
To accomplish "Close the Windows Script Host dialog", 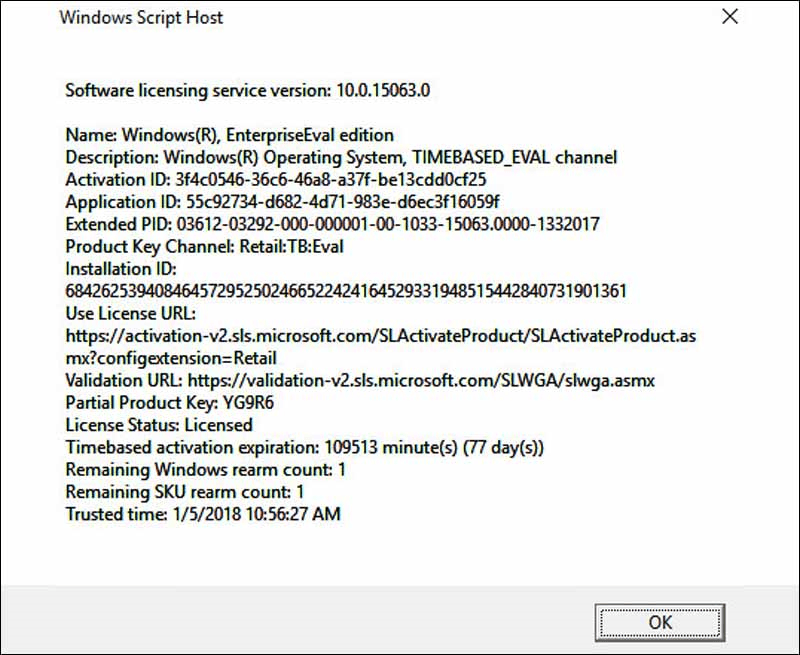I will (x=729, y=17).
